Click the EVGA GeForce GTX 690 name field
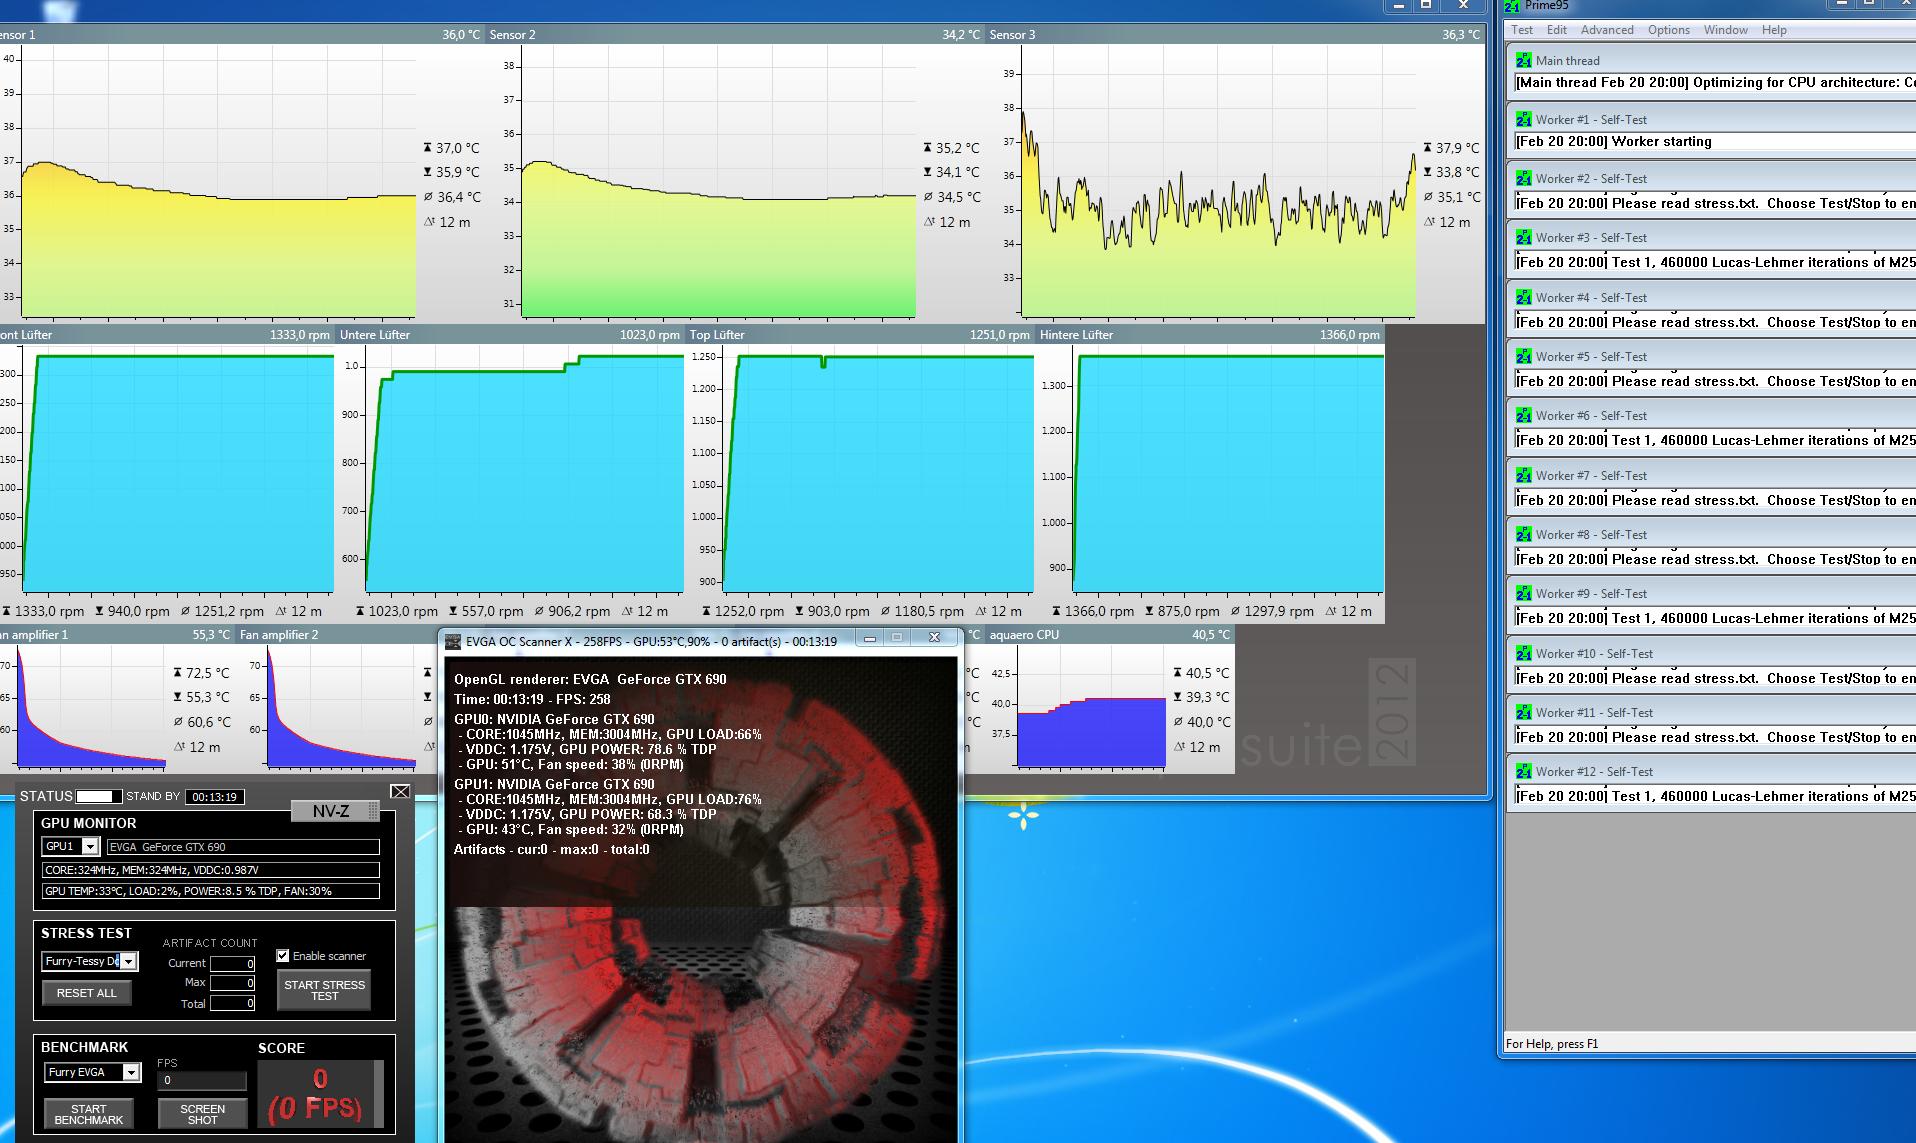 click(x=243, y=847)
